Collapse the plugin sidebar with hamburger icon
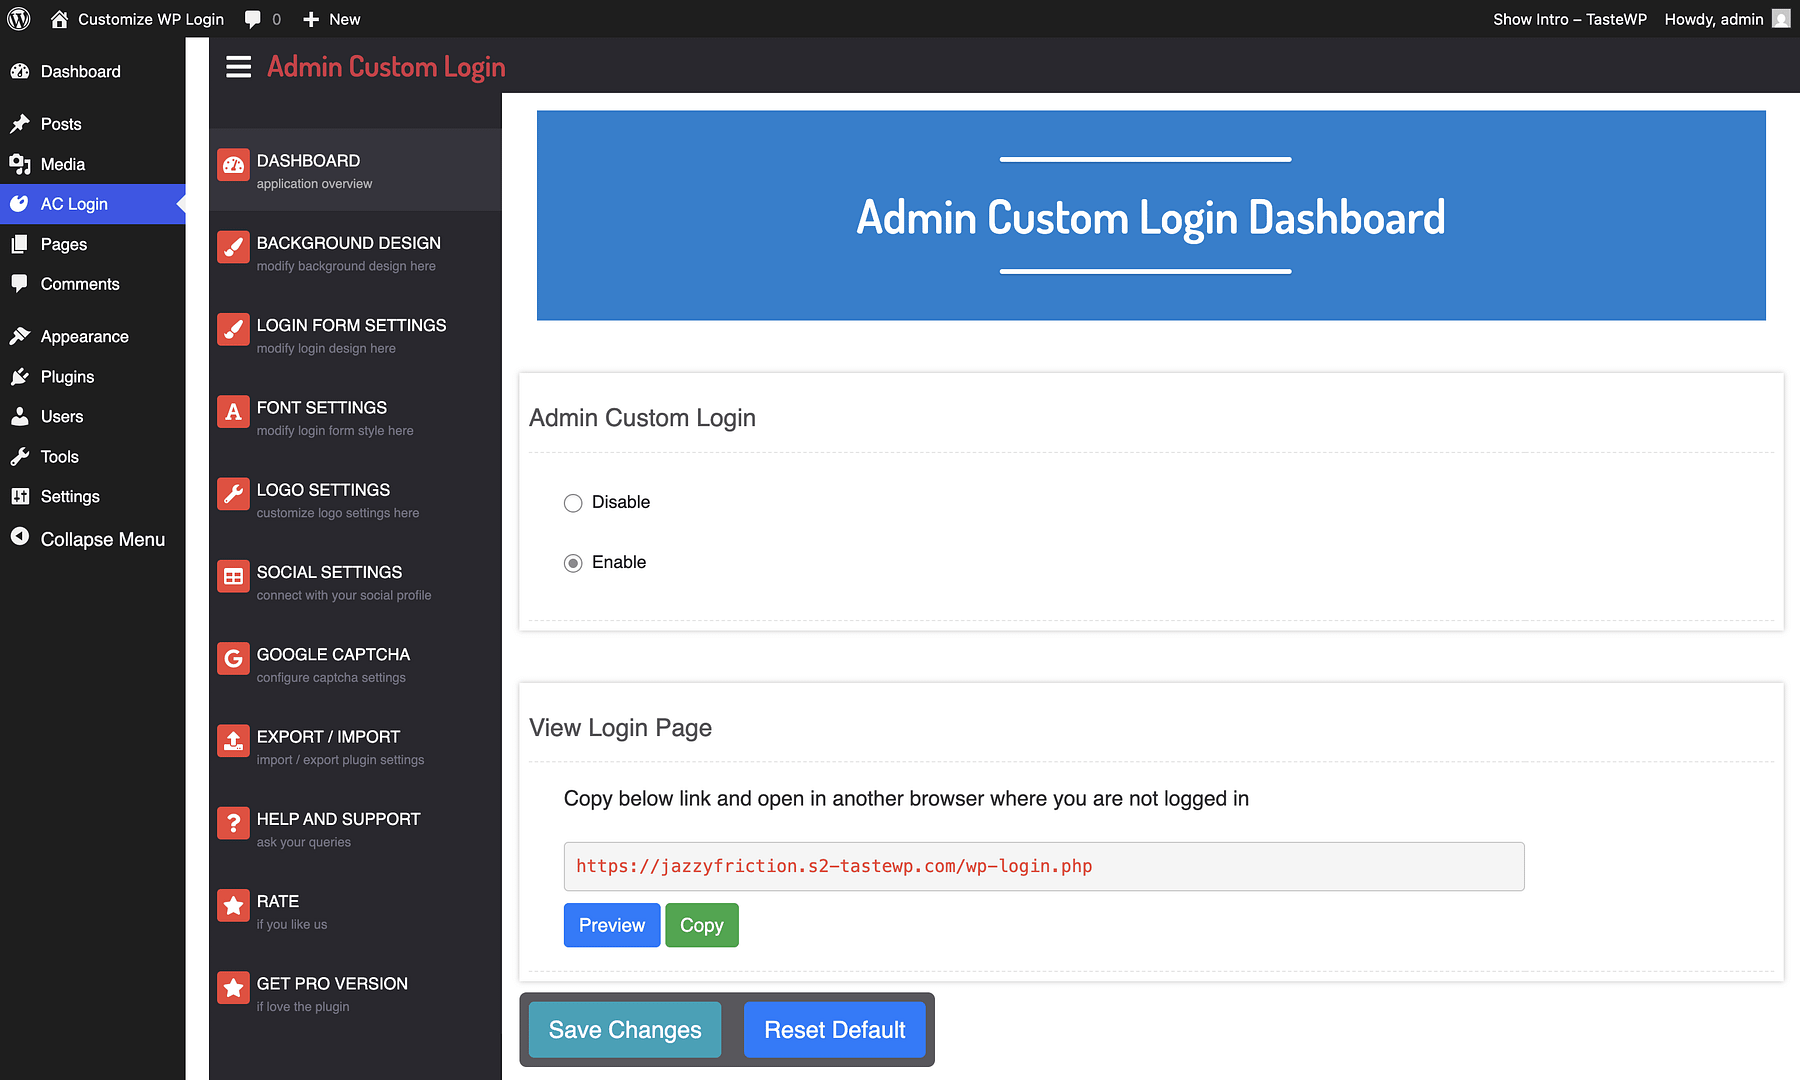The image size is (1800, 1080). [238, 67]
